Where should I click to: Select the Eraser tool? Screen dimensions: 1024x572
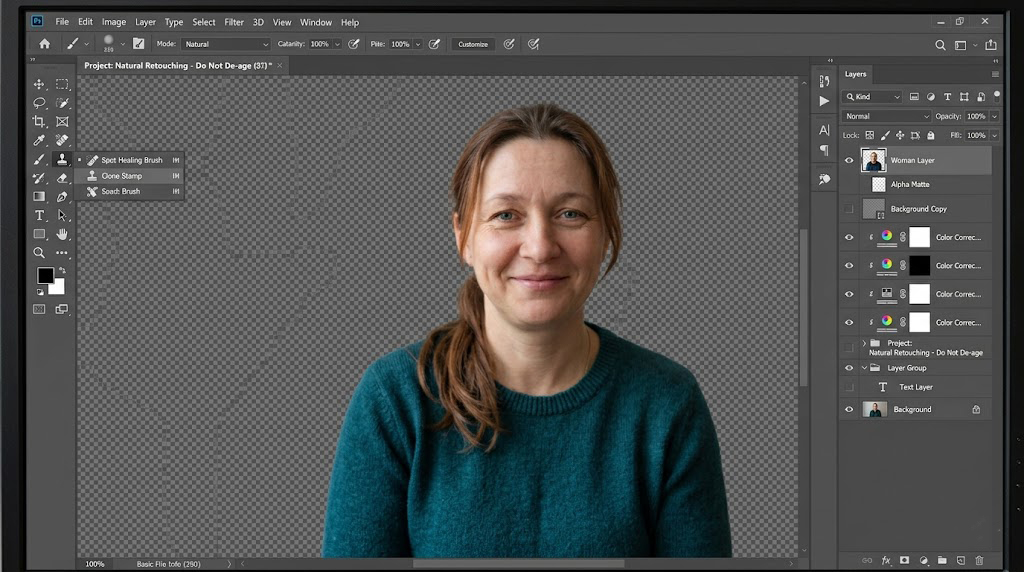62,178
